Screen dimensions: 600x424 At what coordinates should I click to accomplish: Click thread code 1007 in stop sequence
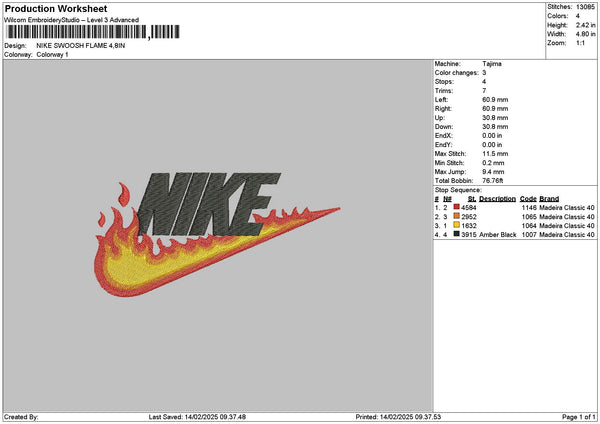tap(529, 235)
